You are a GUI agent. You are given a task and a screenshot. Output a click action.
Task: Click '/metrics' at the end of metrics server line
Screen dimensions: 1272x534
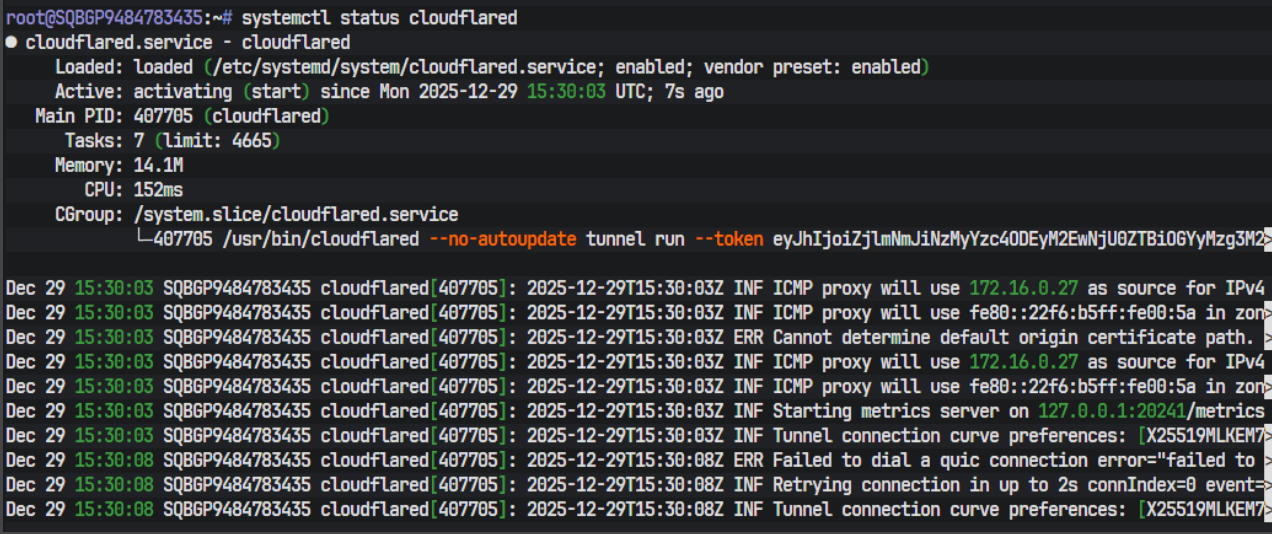click(x=1227, y=411)
